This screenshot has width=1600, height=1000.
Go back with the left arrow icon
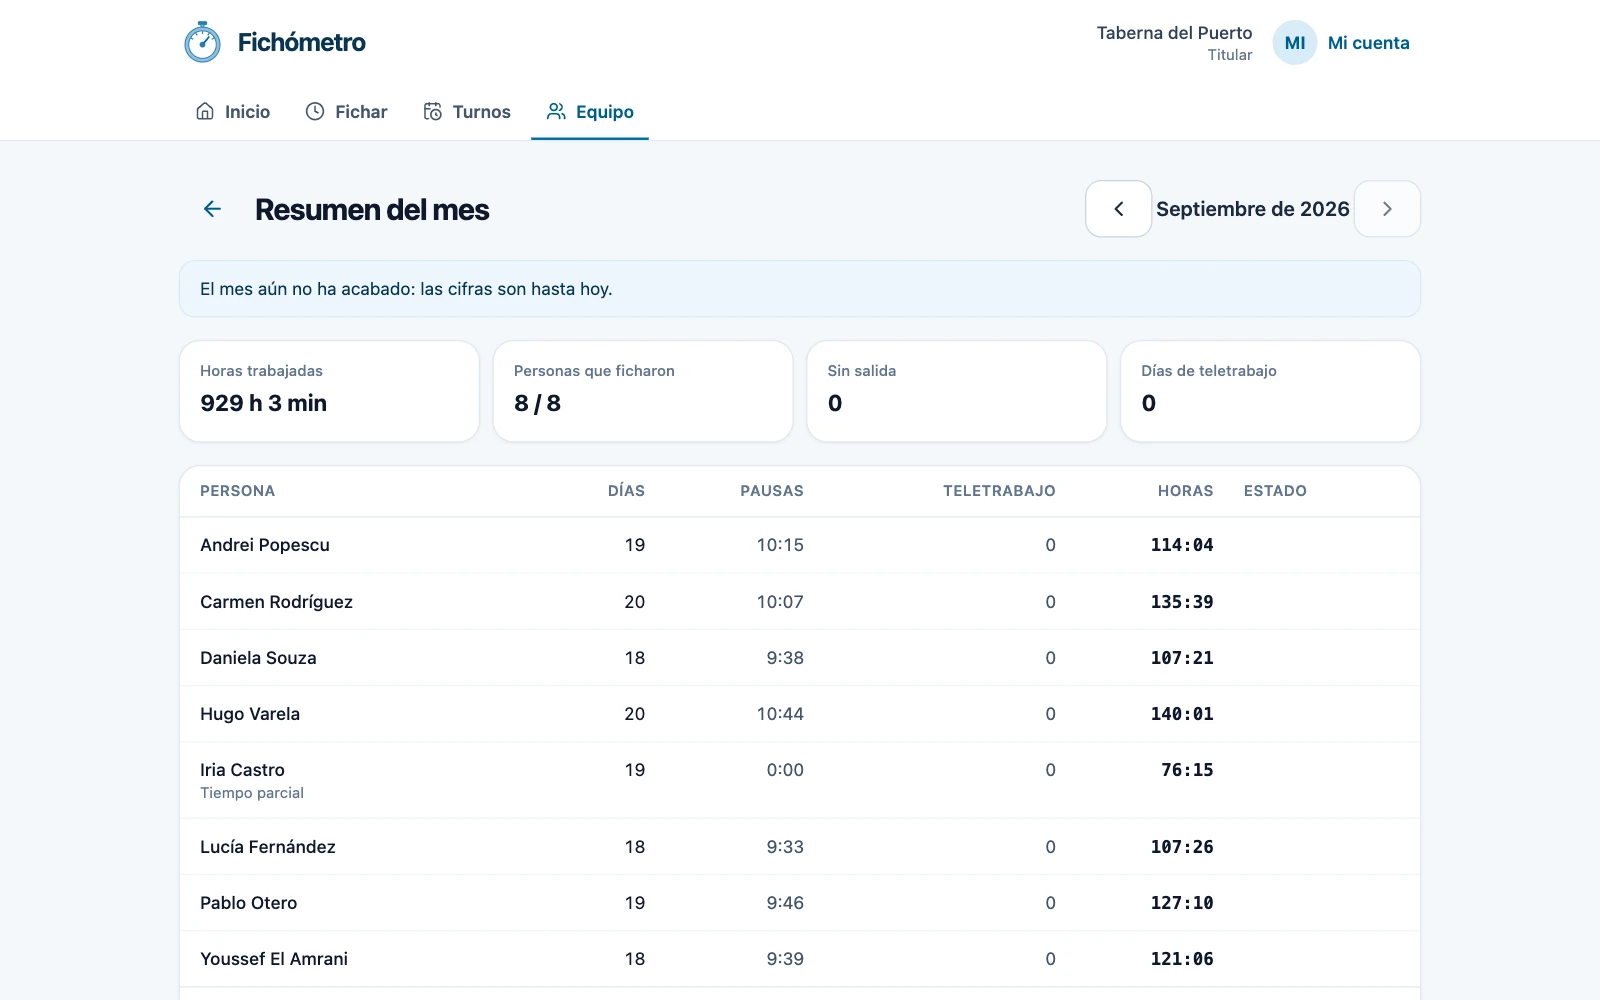[x=212, y=209]
